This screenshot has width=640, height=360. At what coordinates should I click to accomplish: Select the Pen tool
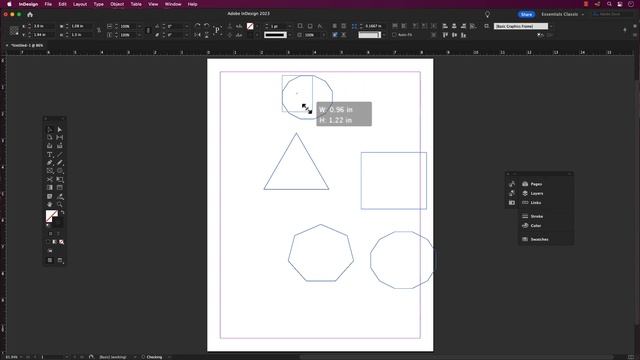click(x=50, y=163)
